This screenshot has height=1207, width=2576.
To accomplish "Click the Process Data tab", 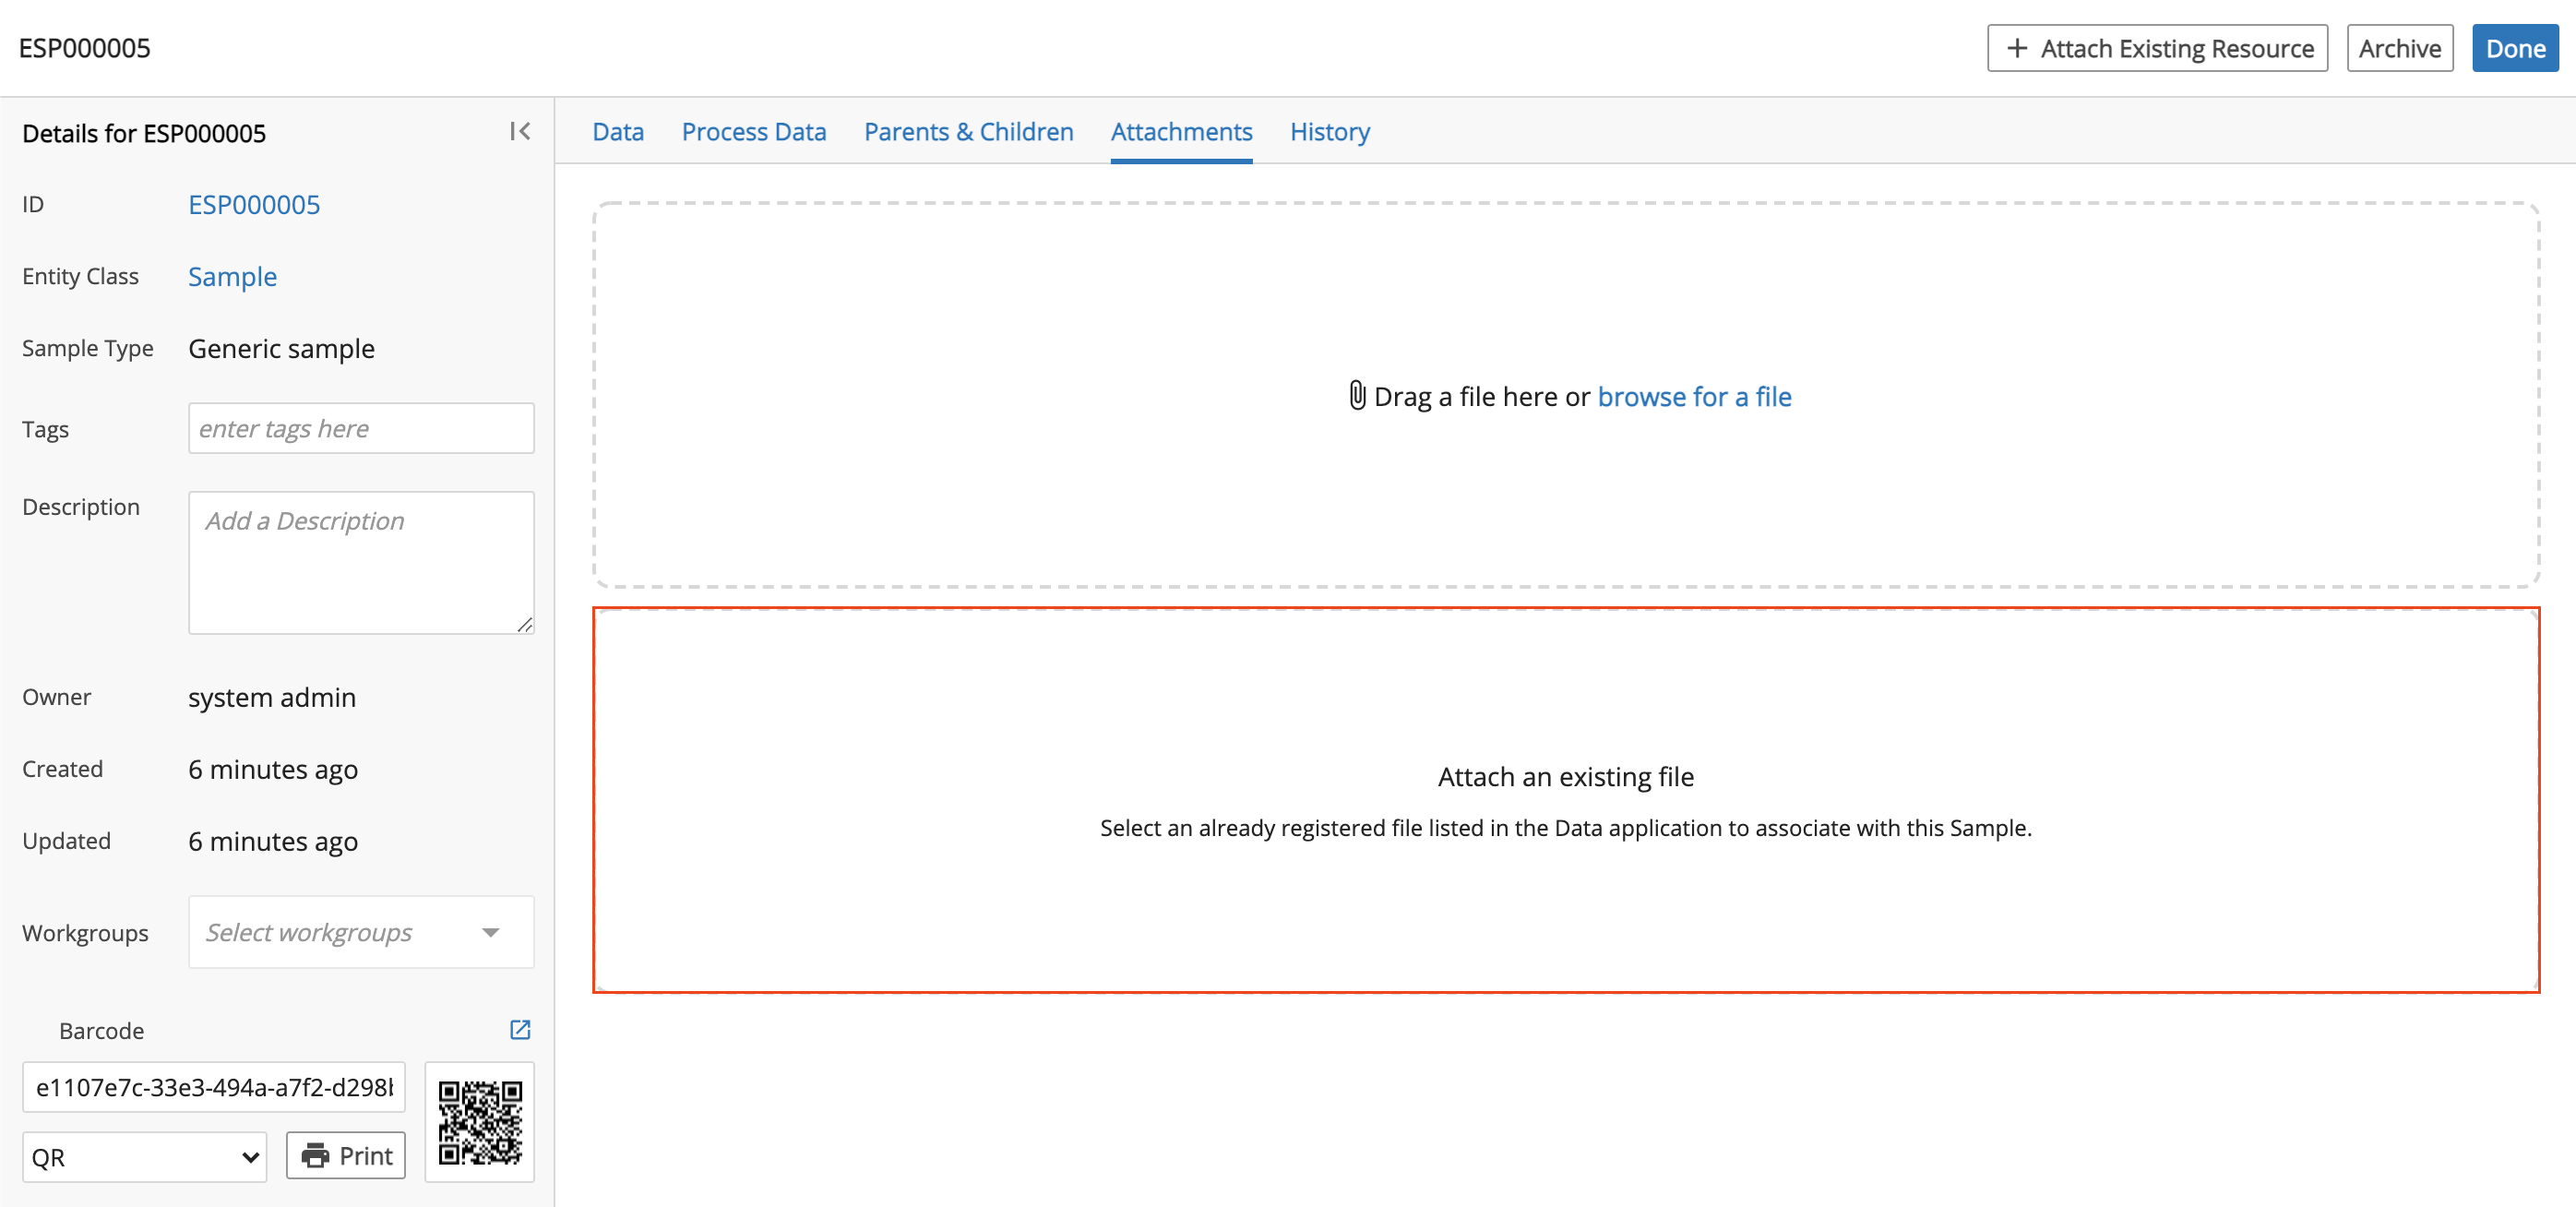I will [754, 131].
